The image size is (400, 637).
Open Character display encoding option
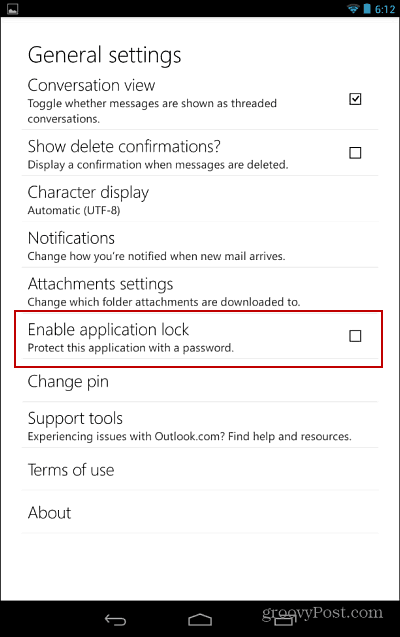200,199
